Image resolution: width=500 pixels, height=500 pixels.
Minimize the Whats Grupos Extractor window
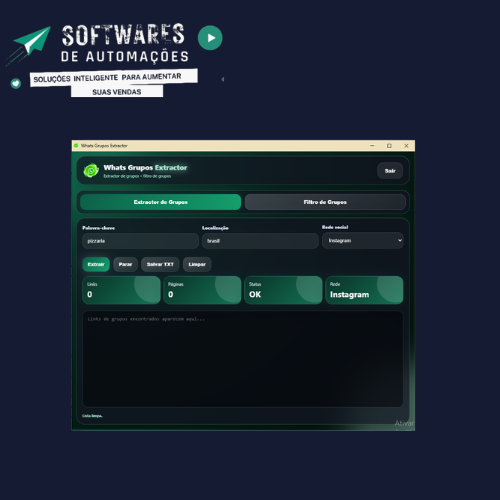372,146
